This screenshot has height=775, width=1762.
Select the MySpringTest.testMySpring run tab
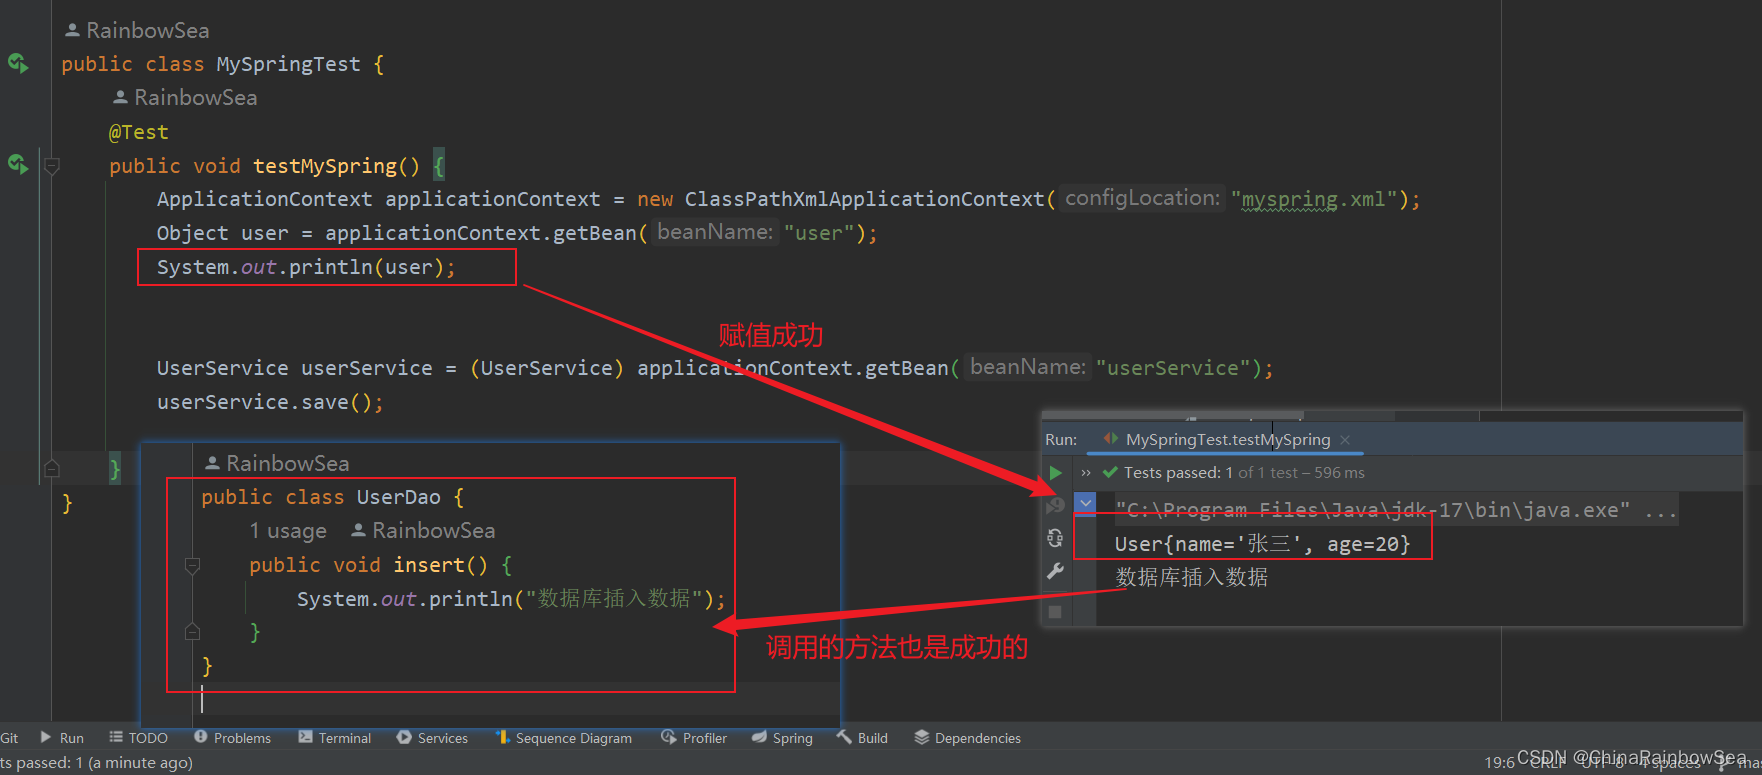(1227, 440)
